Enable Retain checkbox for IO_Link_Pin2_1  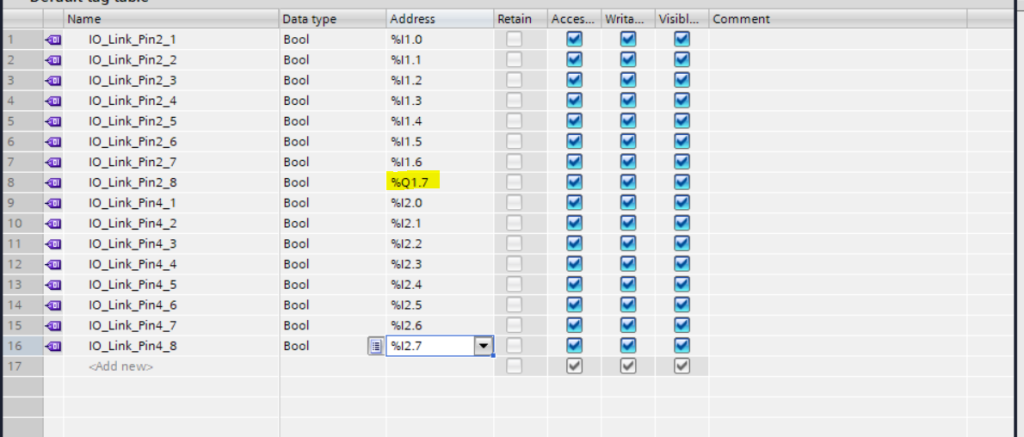514,39
